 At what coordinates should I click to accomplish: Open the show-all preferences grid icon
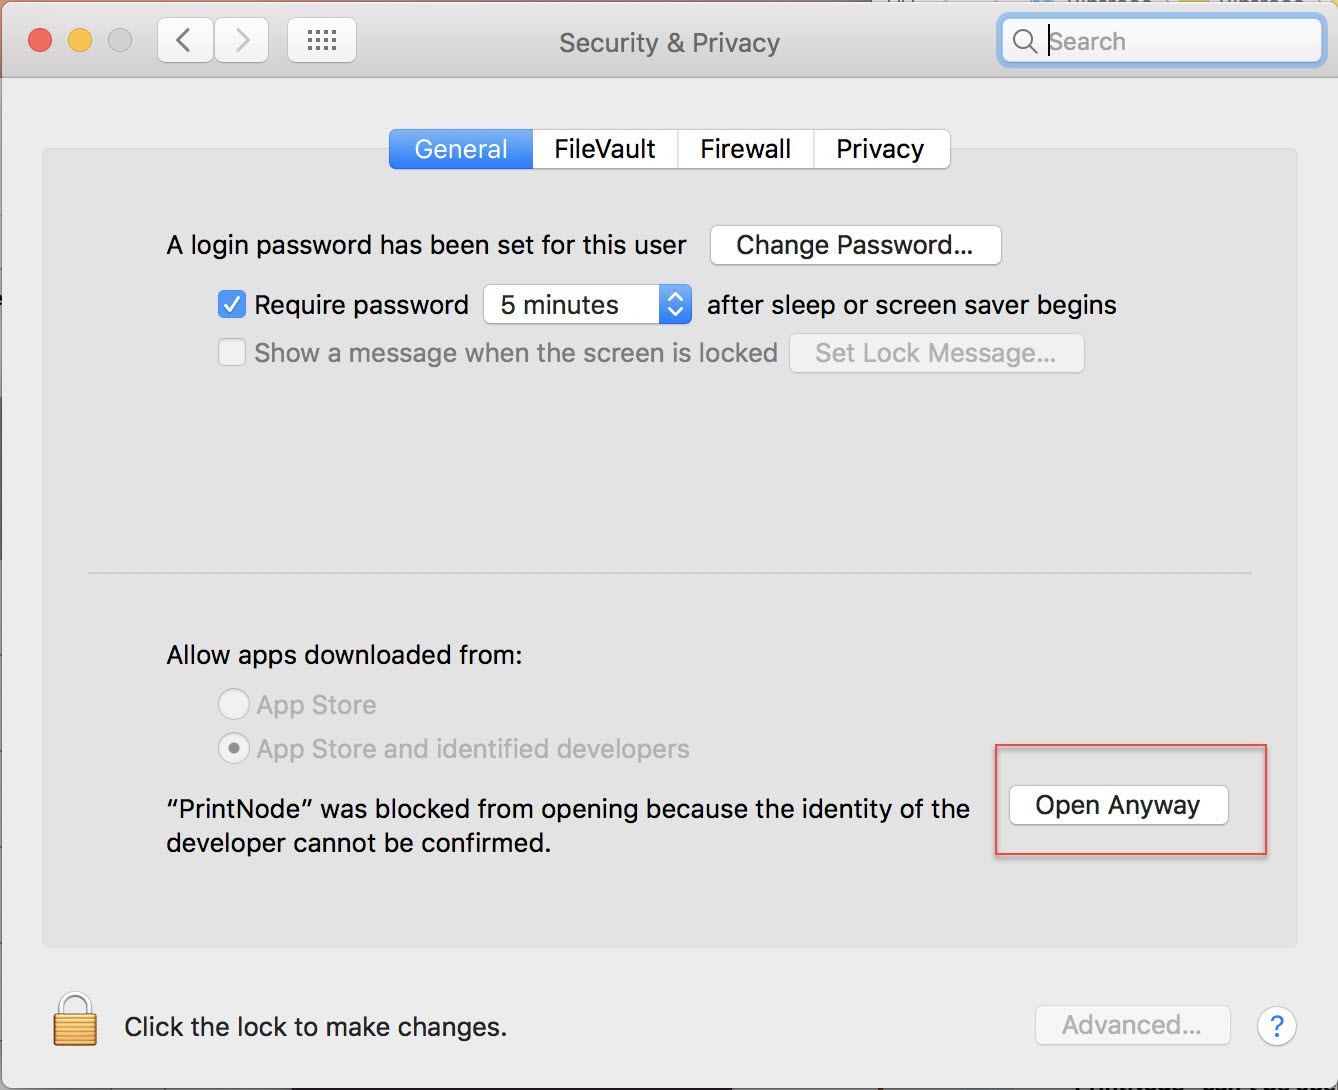[322, 41]
